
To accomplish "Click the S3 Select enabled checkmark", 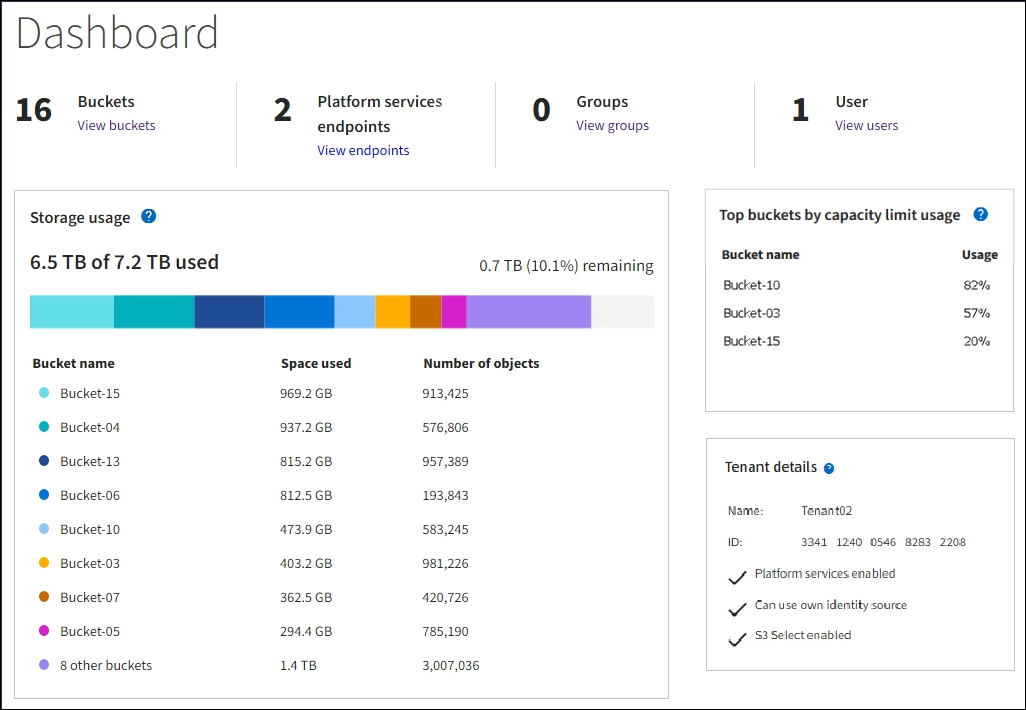I will [x=737, y=637].
